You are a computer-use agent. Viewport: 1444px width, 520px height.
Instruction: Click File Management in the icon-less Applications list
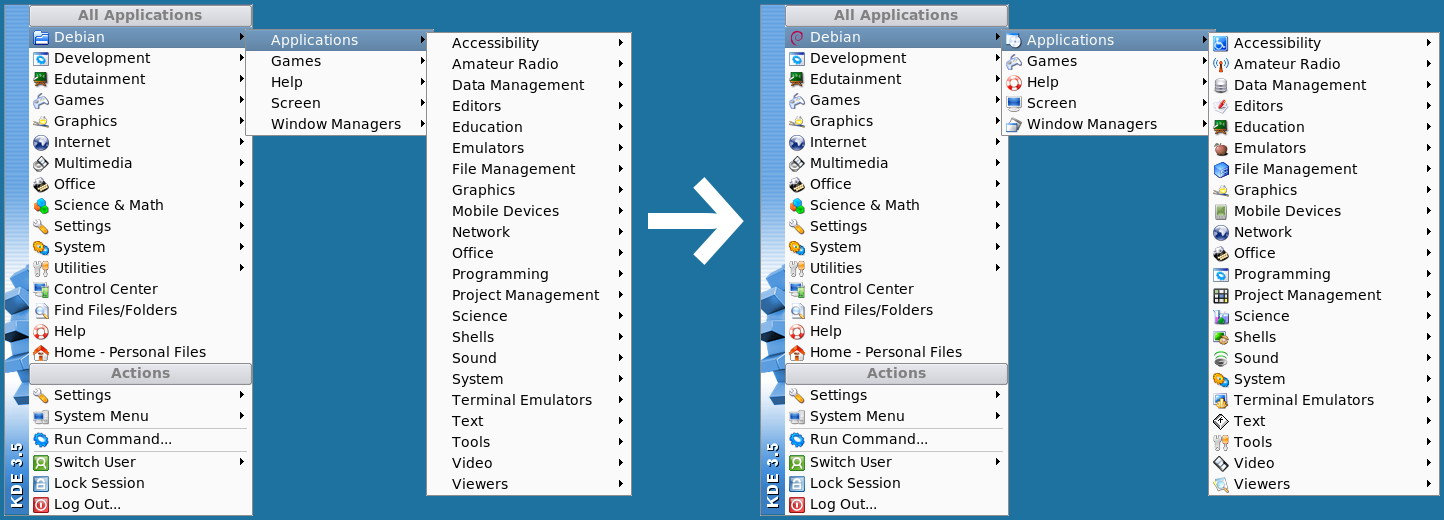(529, 169)
